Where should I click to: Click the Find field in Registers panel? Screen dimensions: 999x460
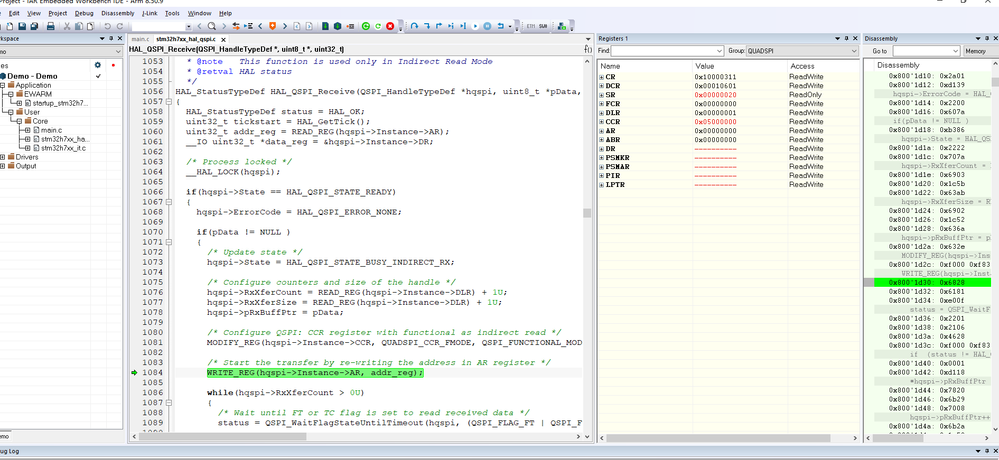tap(667, 51)
